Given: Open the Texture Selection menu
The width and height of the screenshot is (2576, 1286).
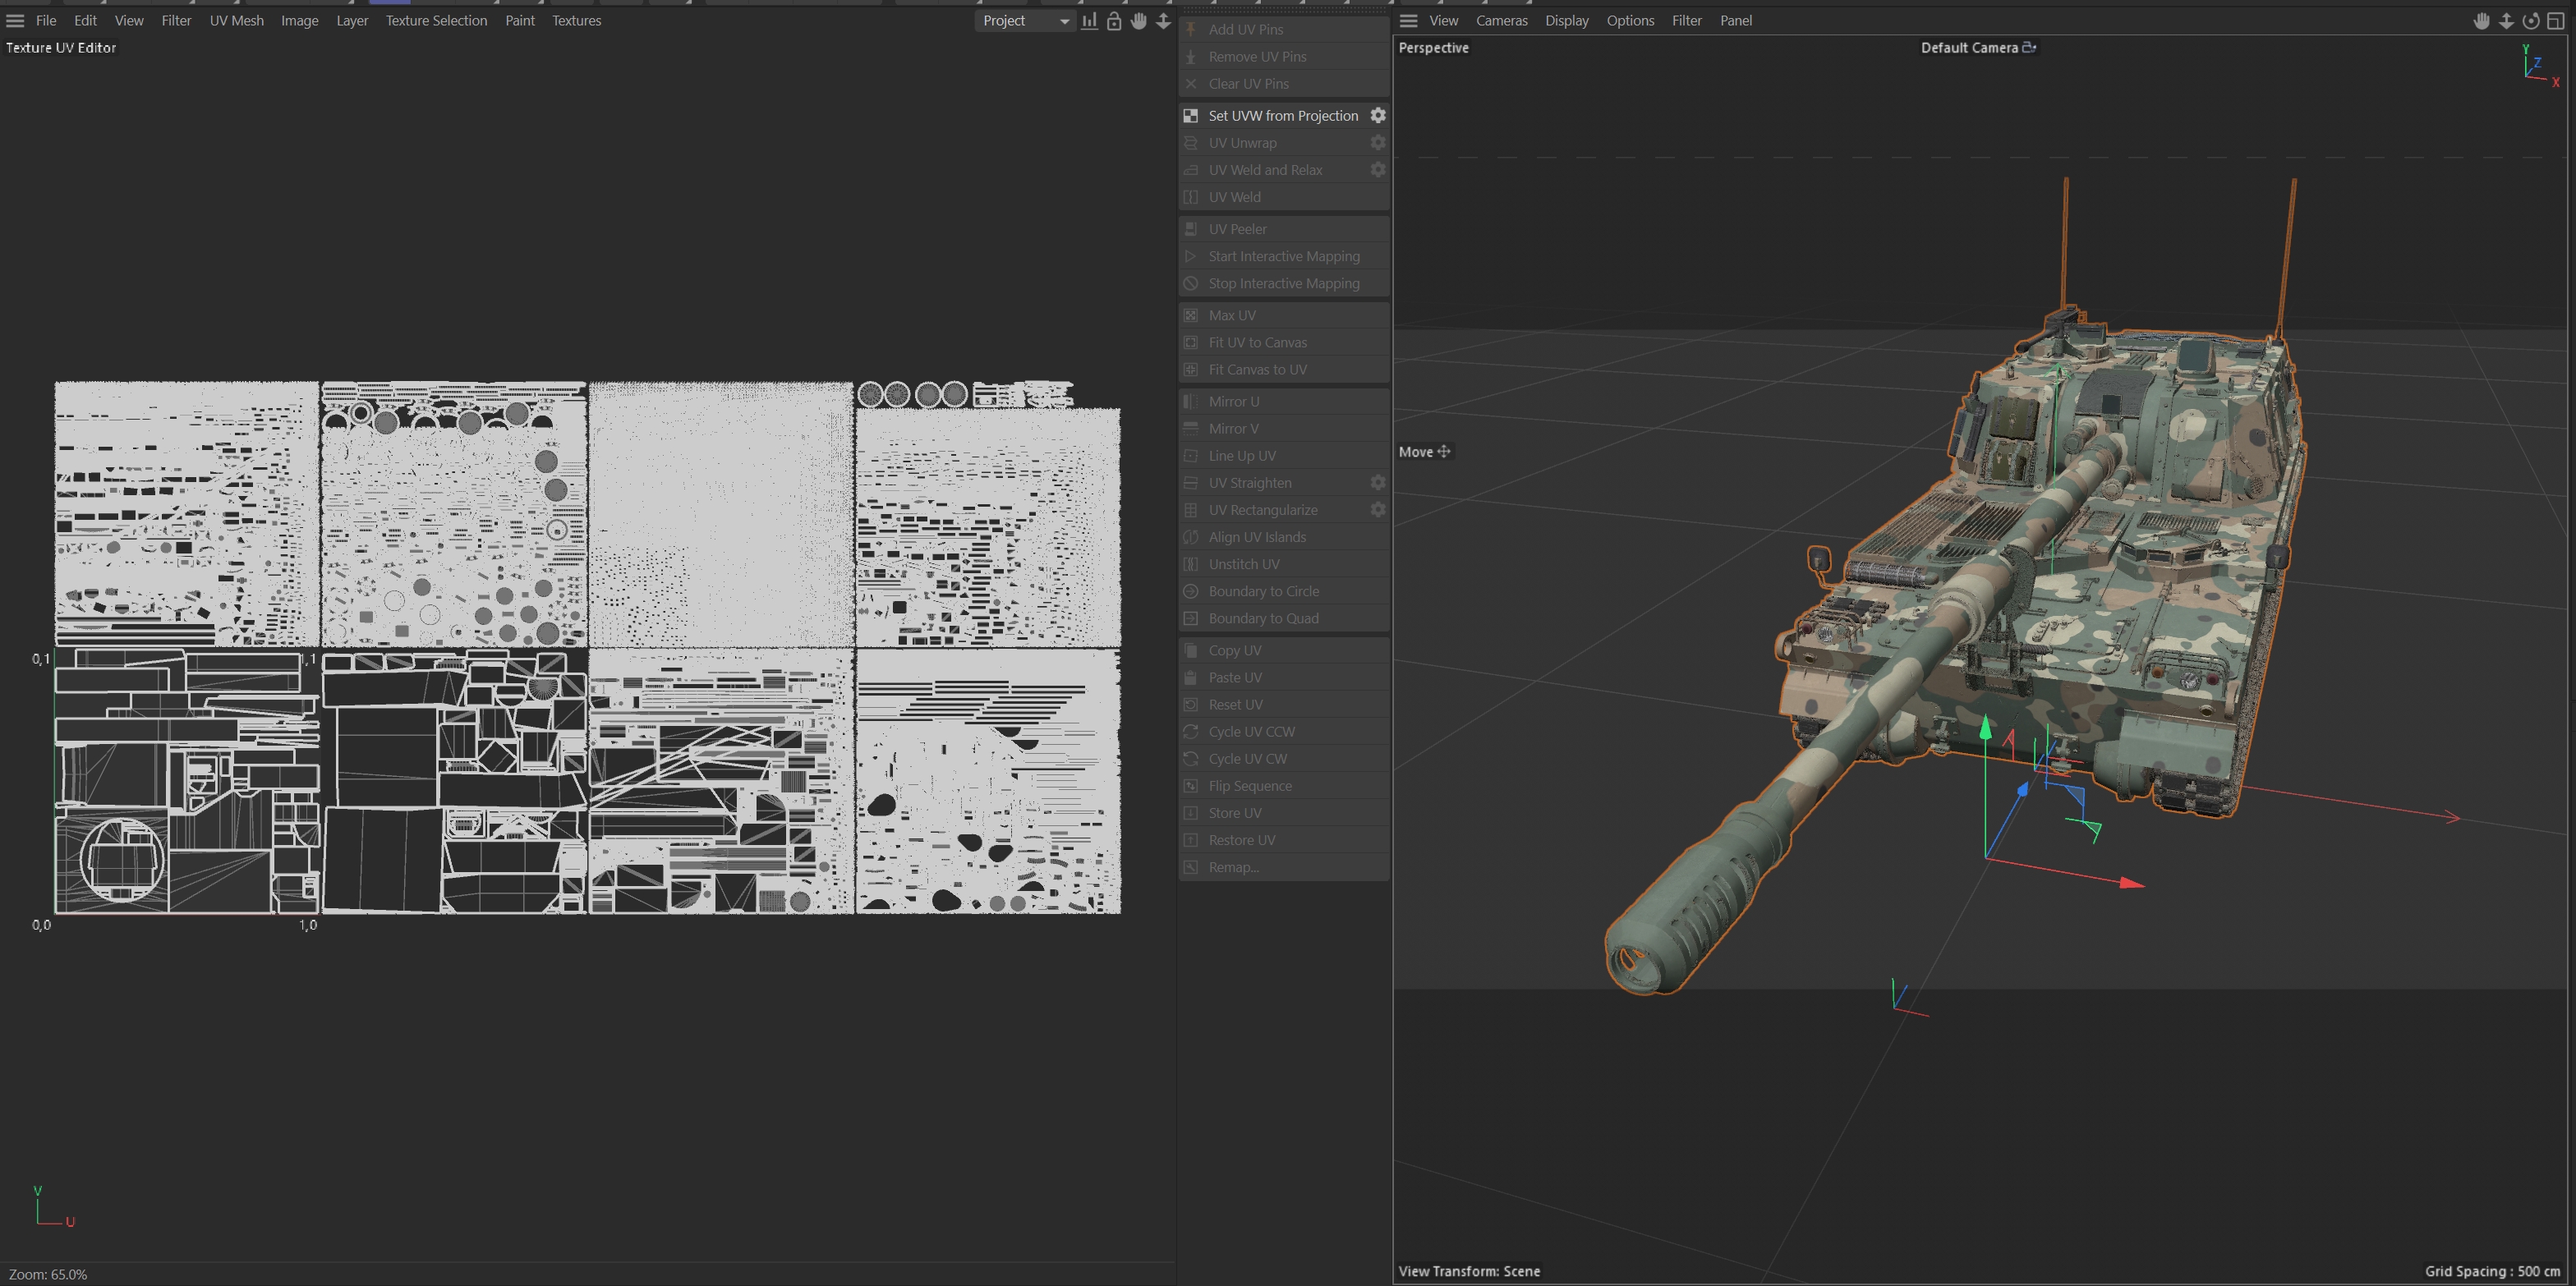Looking at the screenshot, I should coord(436,21).
